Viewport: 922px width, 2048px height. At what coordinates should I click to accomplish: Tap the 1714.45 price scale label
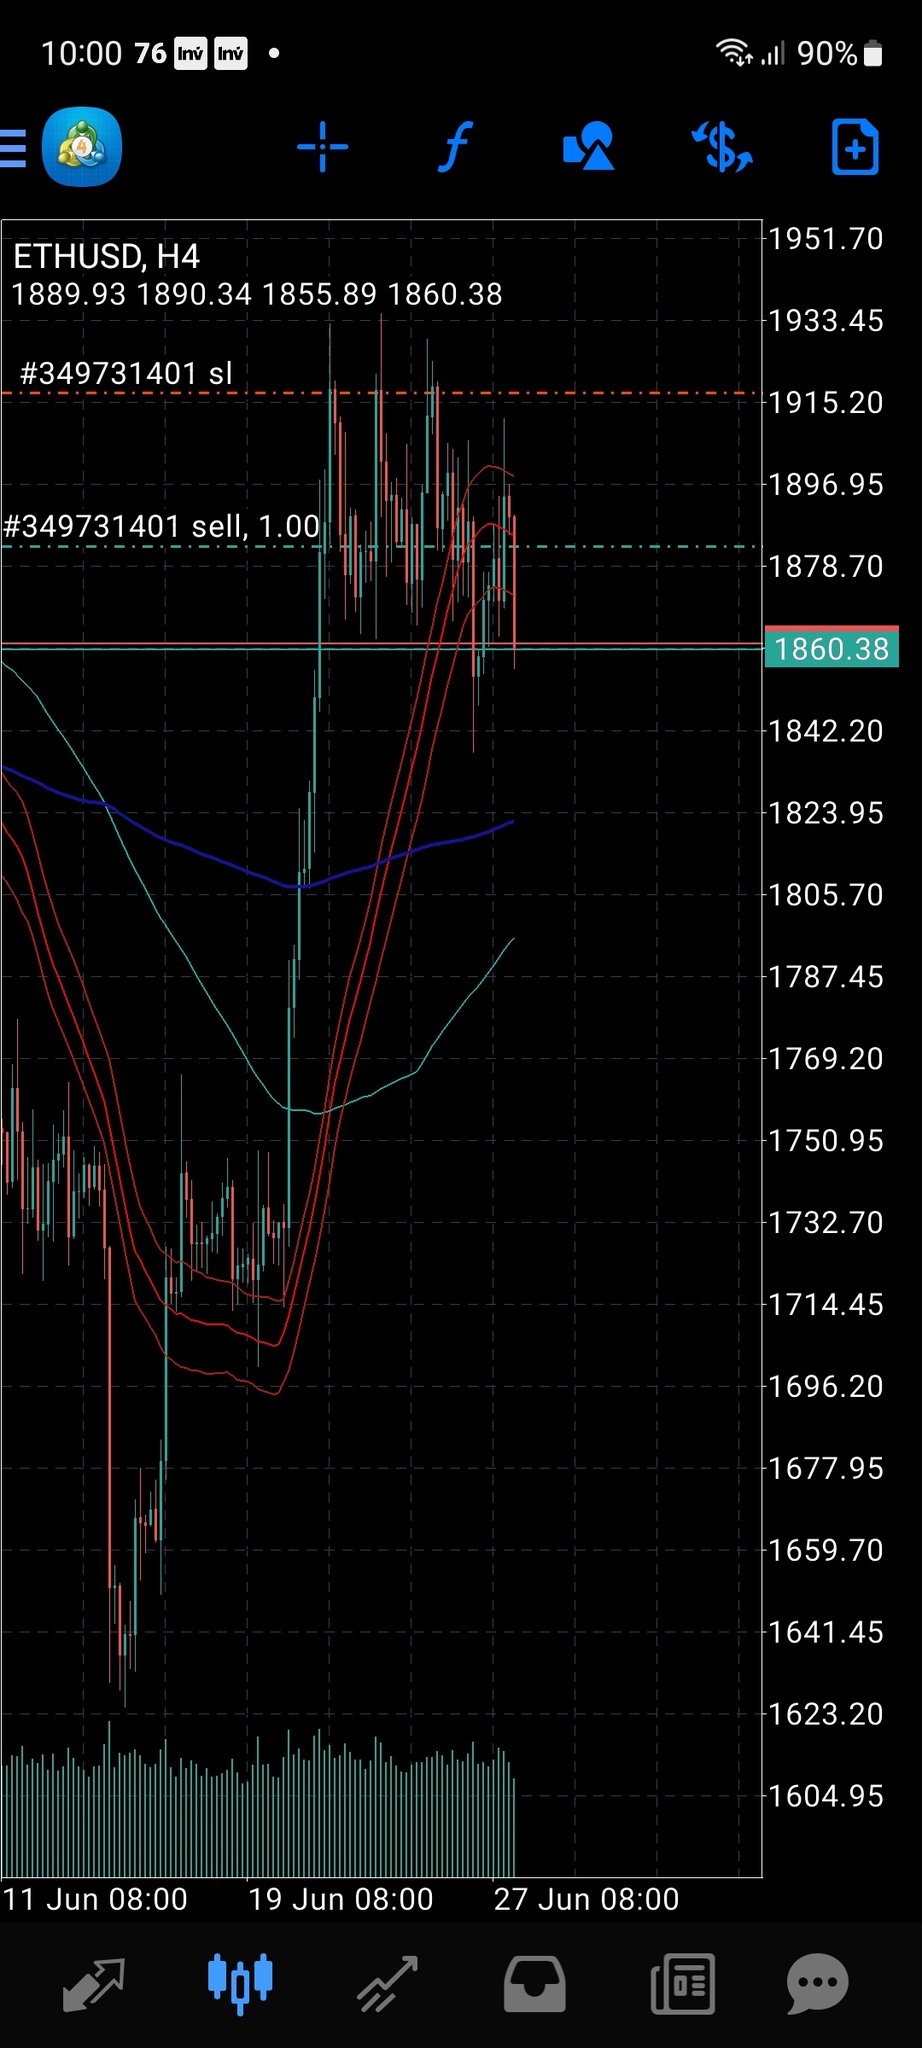pos(826,1304)
